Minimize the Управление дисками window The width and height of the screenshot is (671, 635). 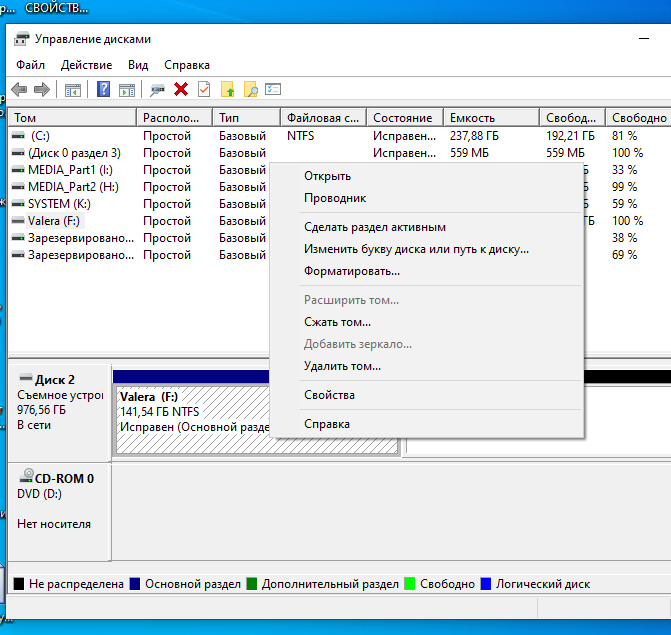click(x=644, y=39)
